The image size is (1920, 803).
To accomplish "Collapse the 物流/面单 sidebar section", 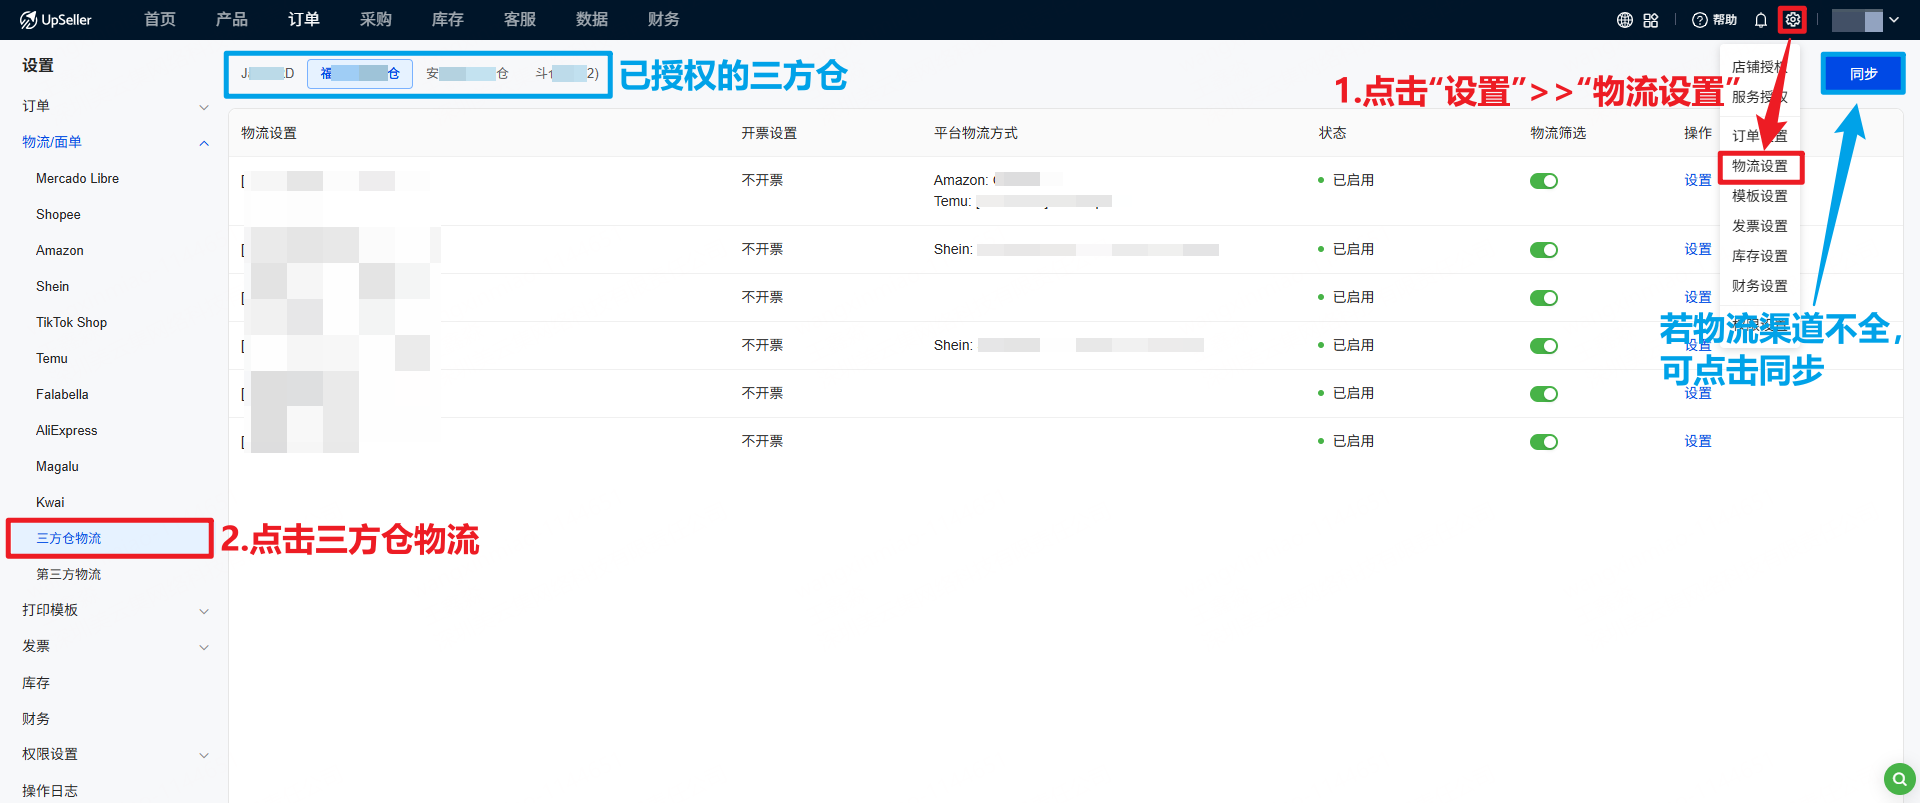I will 204,143.
